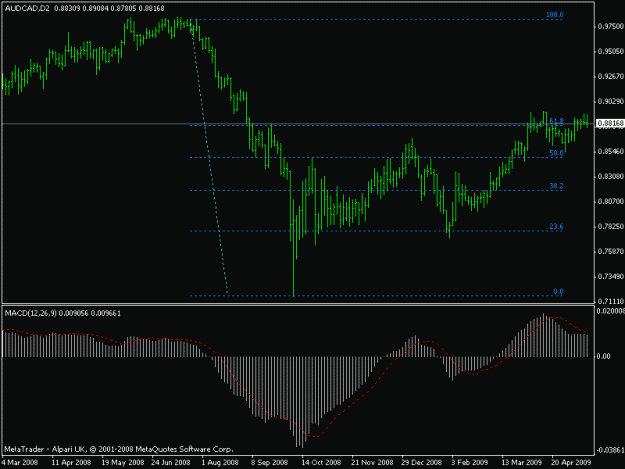Click the 13 Mar 2009 date label

pyautogui.click(x=522, y=463)
